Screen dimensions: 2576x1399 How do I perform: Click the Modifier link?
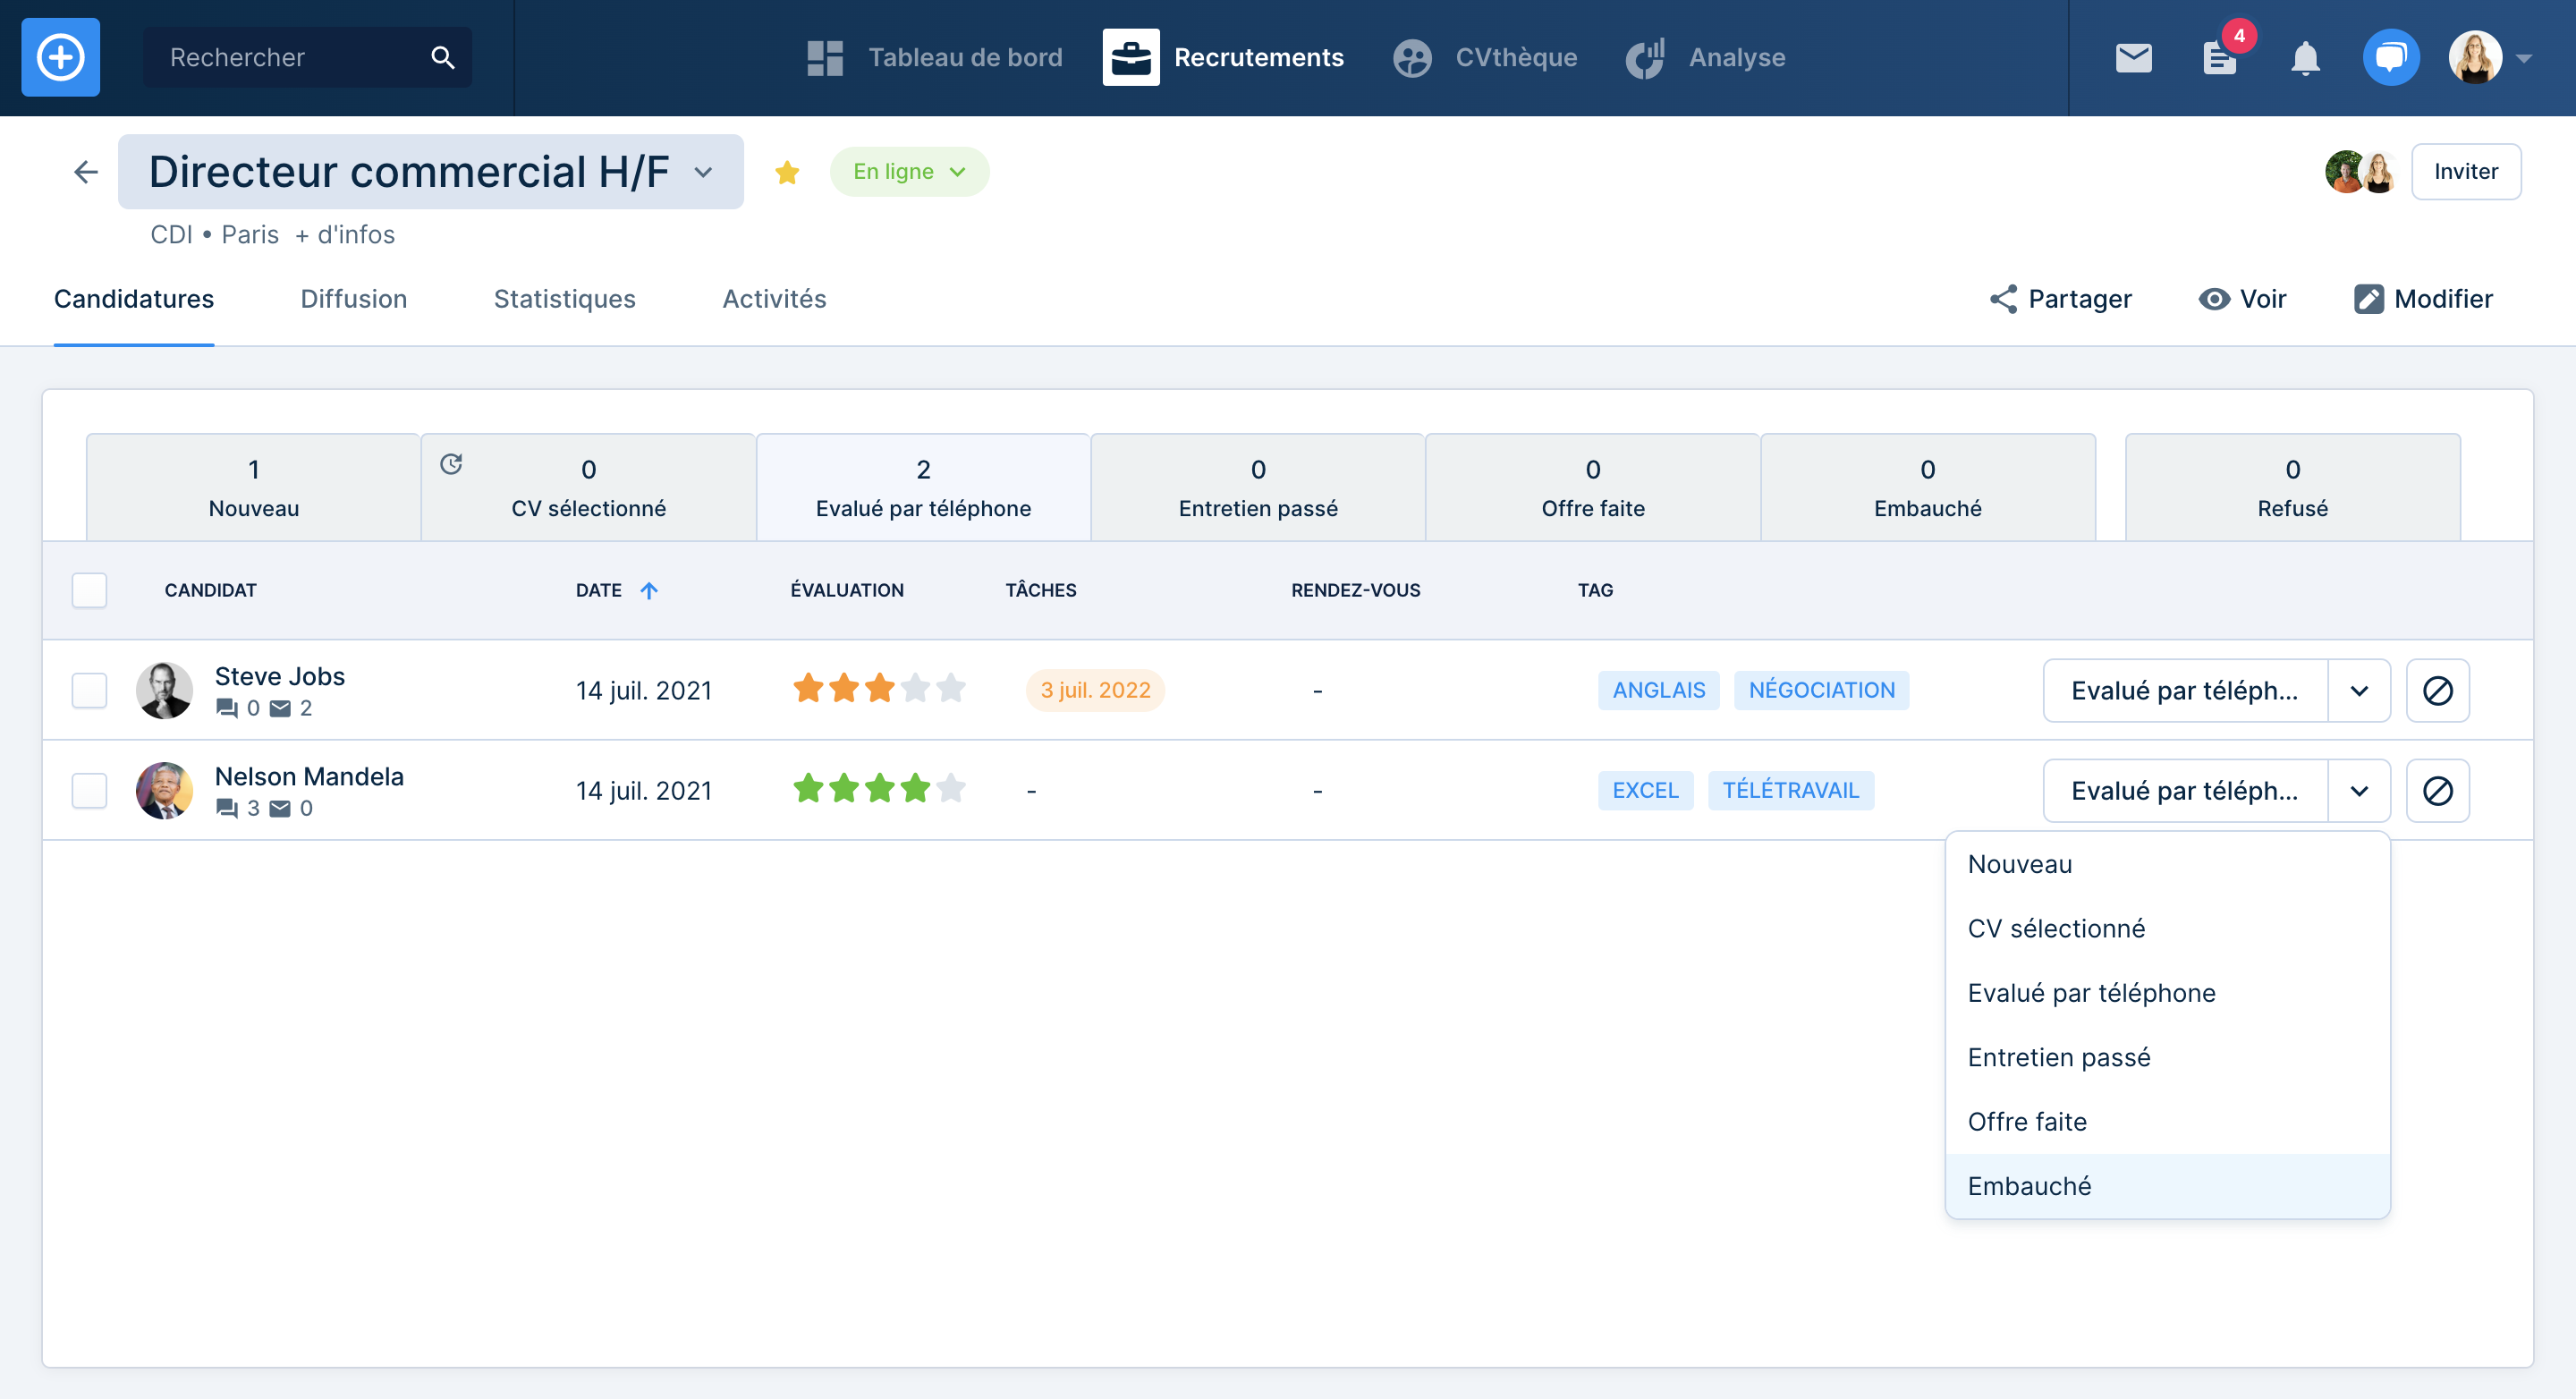coord(2423,299)
